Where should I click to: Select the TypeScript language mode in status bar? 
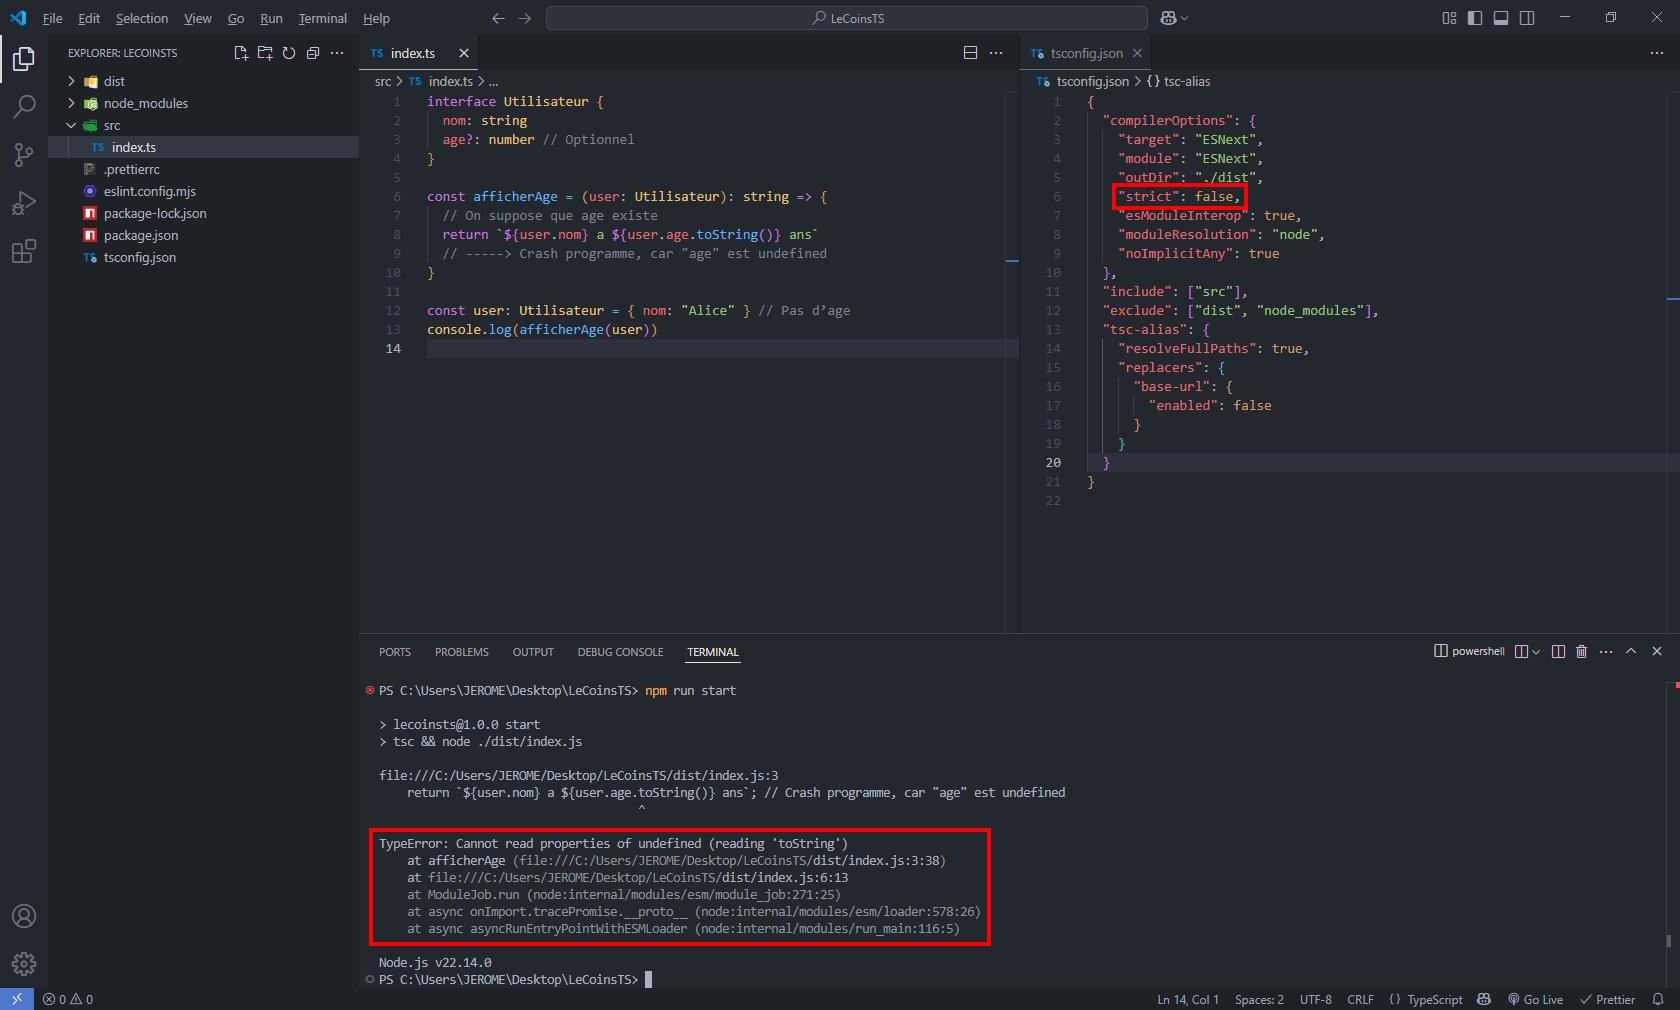1434,999
